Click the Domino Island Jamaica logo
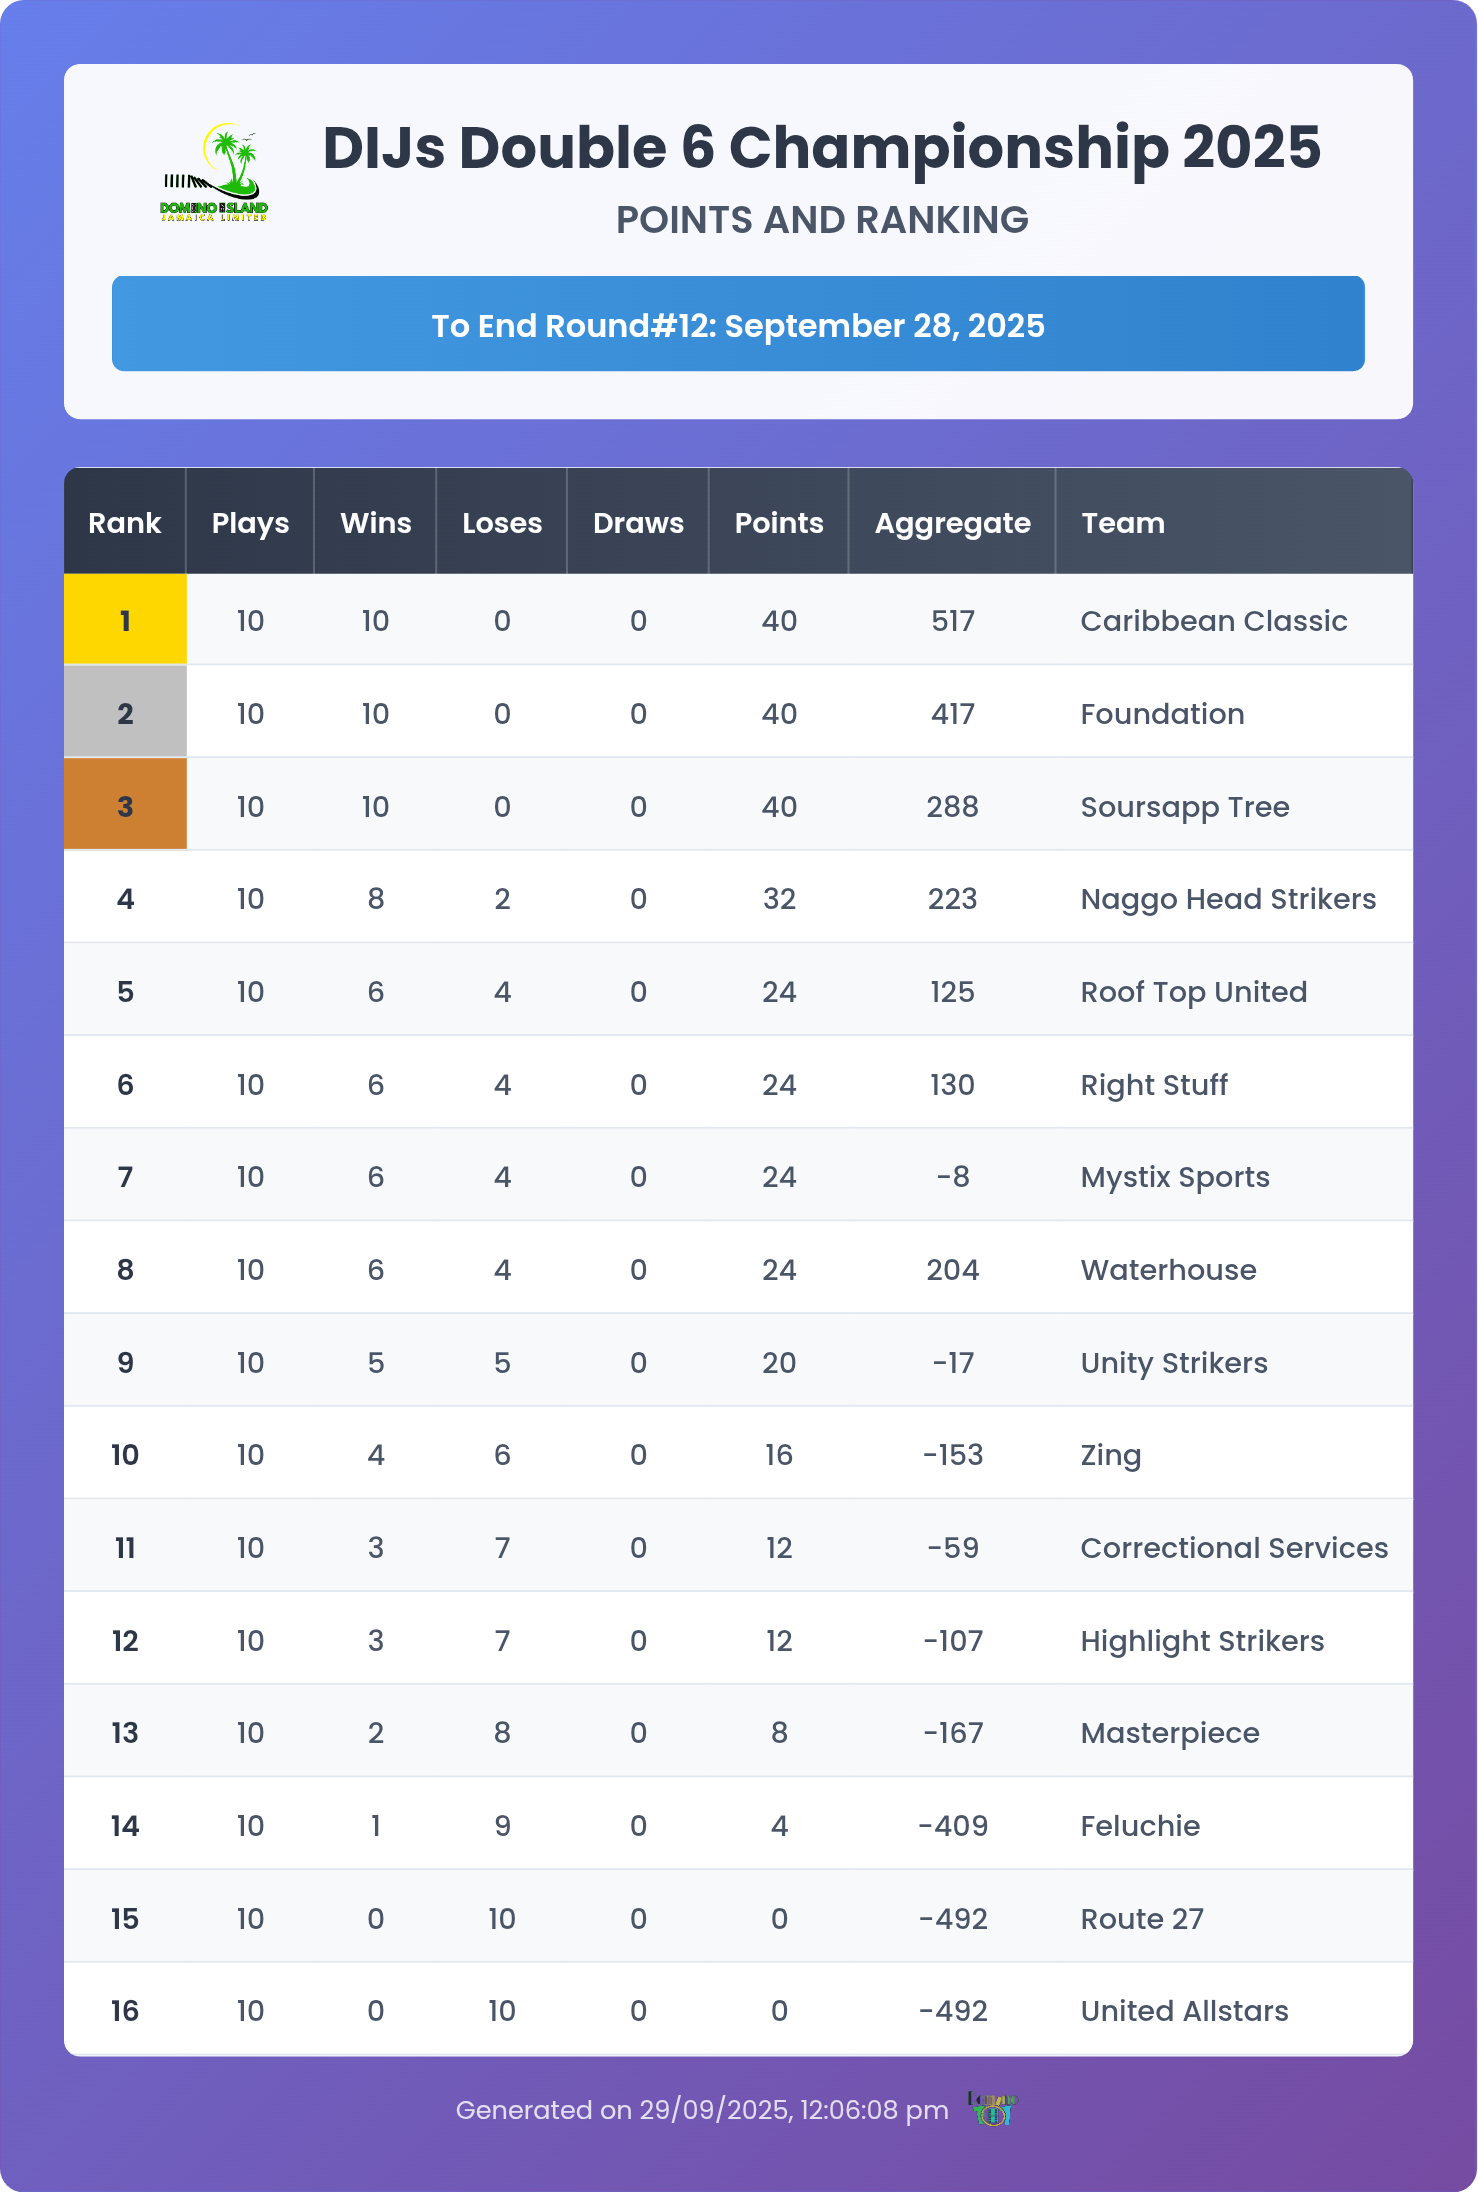The width and height of the screenshot is (1478, 2192). click(x=214, y=172)
